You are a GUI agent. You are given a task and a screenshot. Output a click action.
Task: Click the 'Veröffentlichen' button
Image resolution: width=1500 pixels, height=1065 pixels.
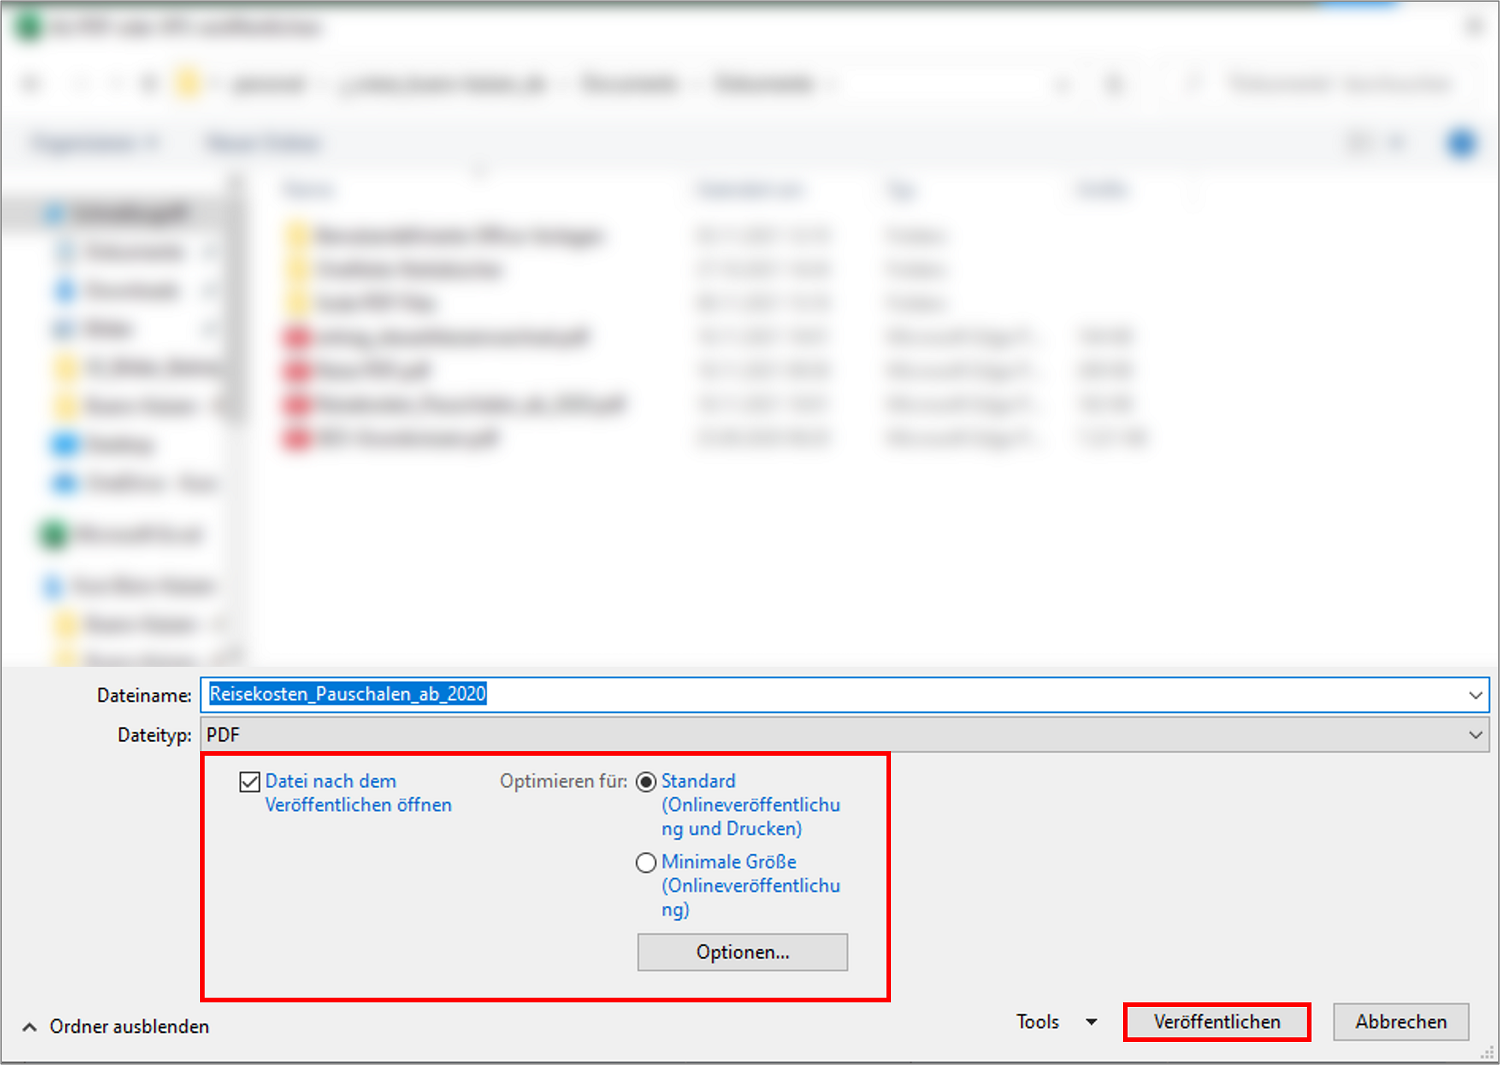tap(1217, 1022)
